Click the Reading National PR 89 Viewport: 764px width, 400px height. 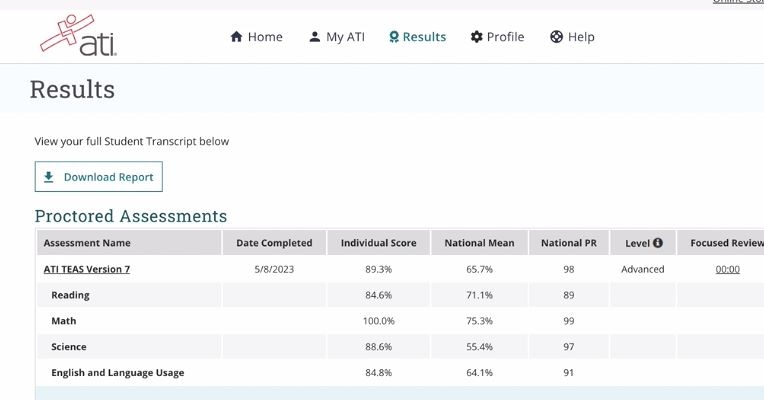569,295
